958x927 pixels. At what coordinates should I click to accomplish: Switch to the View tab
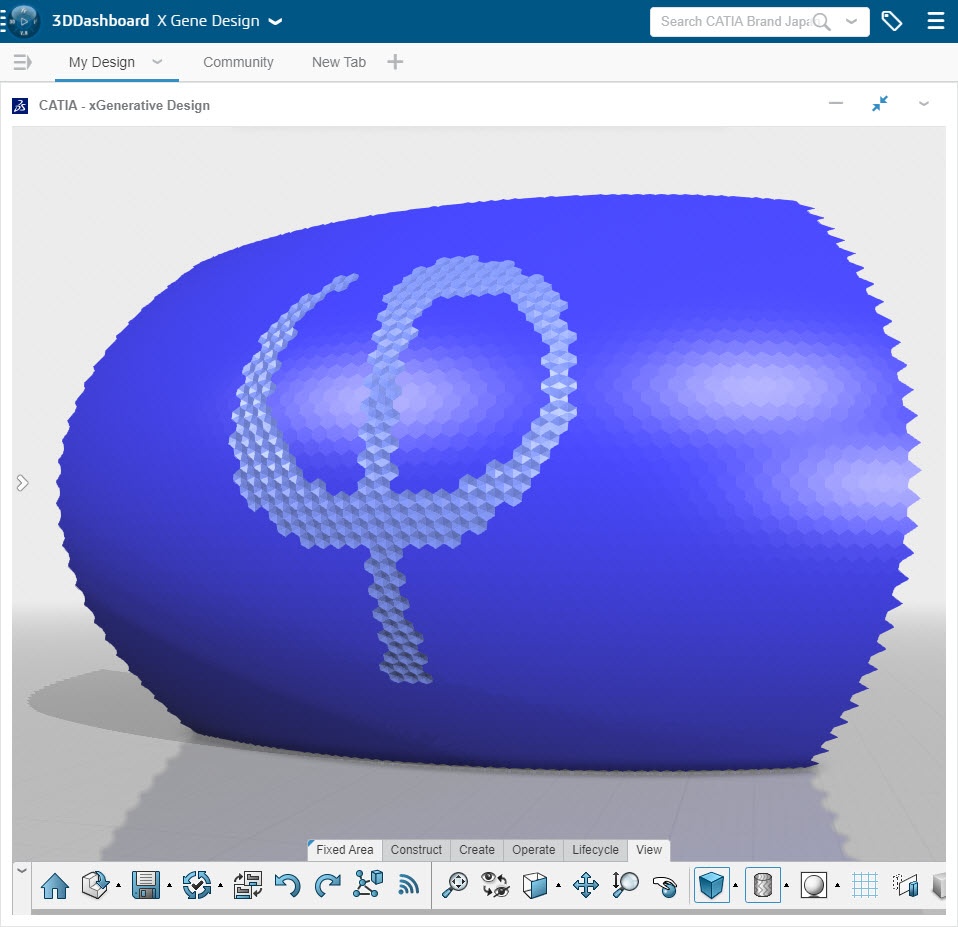649,849
